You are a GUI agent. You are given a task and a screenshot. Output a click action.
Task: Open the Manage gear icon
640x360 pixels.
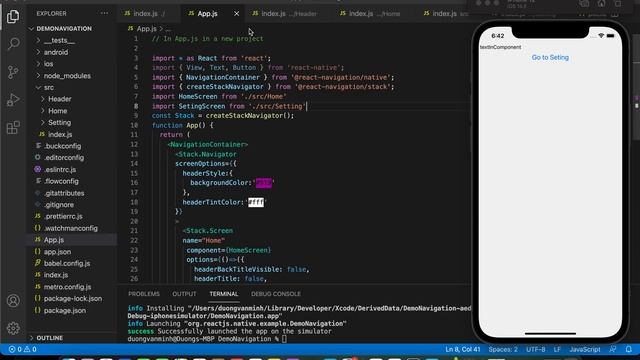pyautogui.click(x=13, y=328)
